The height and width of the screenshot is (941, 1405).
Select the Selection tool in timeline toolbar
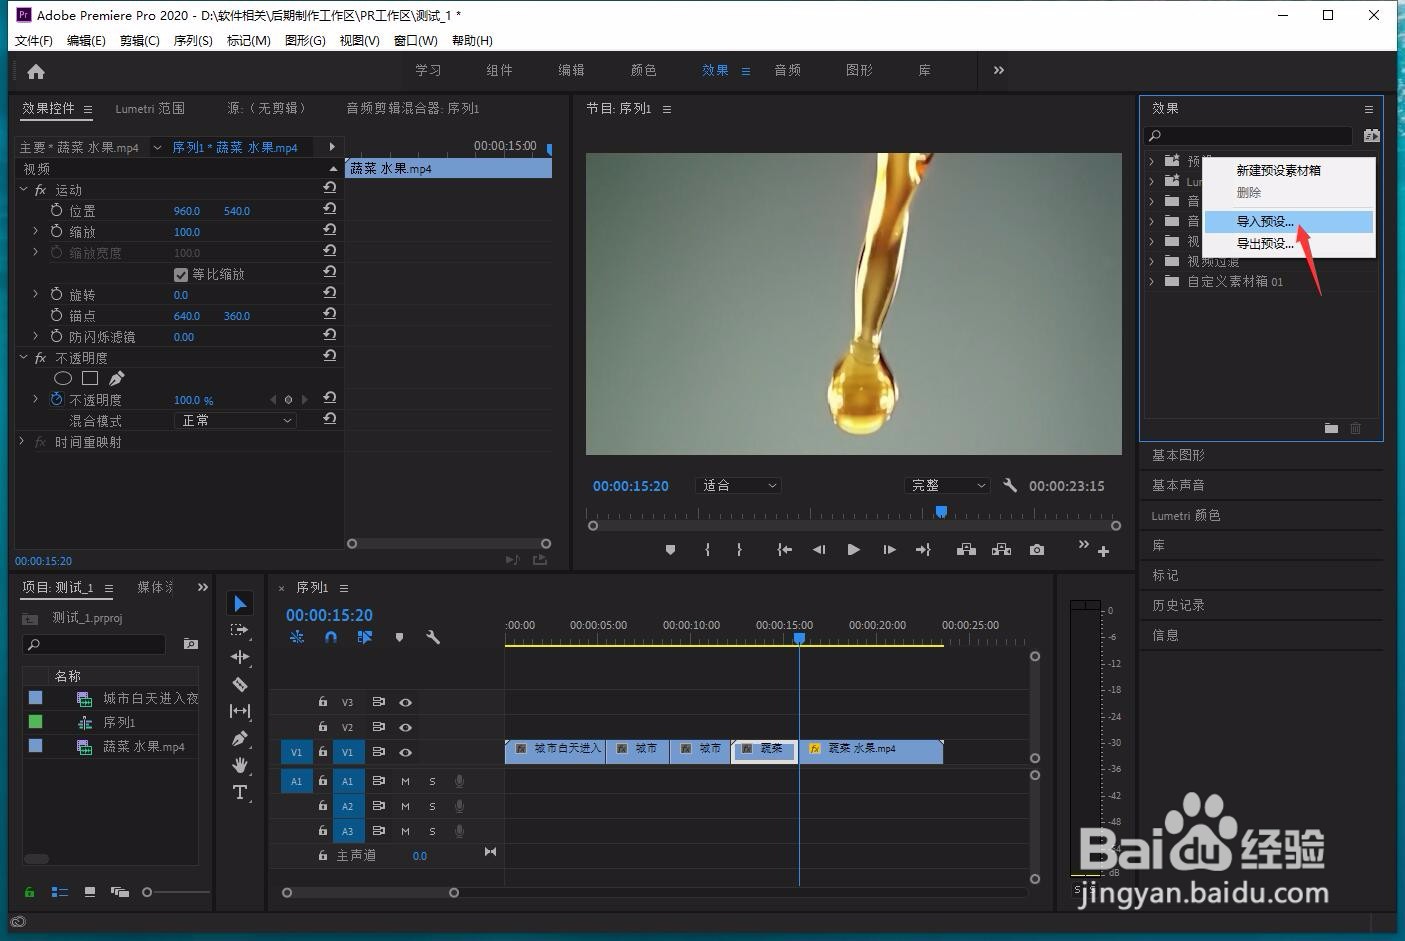(x=240, y=603)
